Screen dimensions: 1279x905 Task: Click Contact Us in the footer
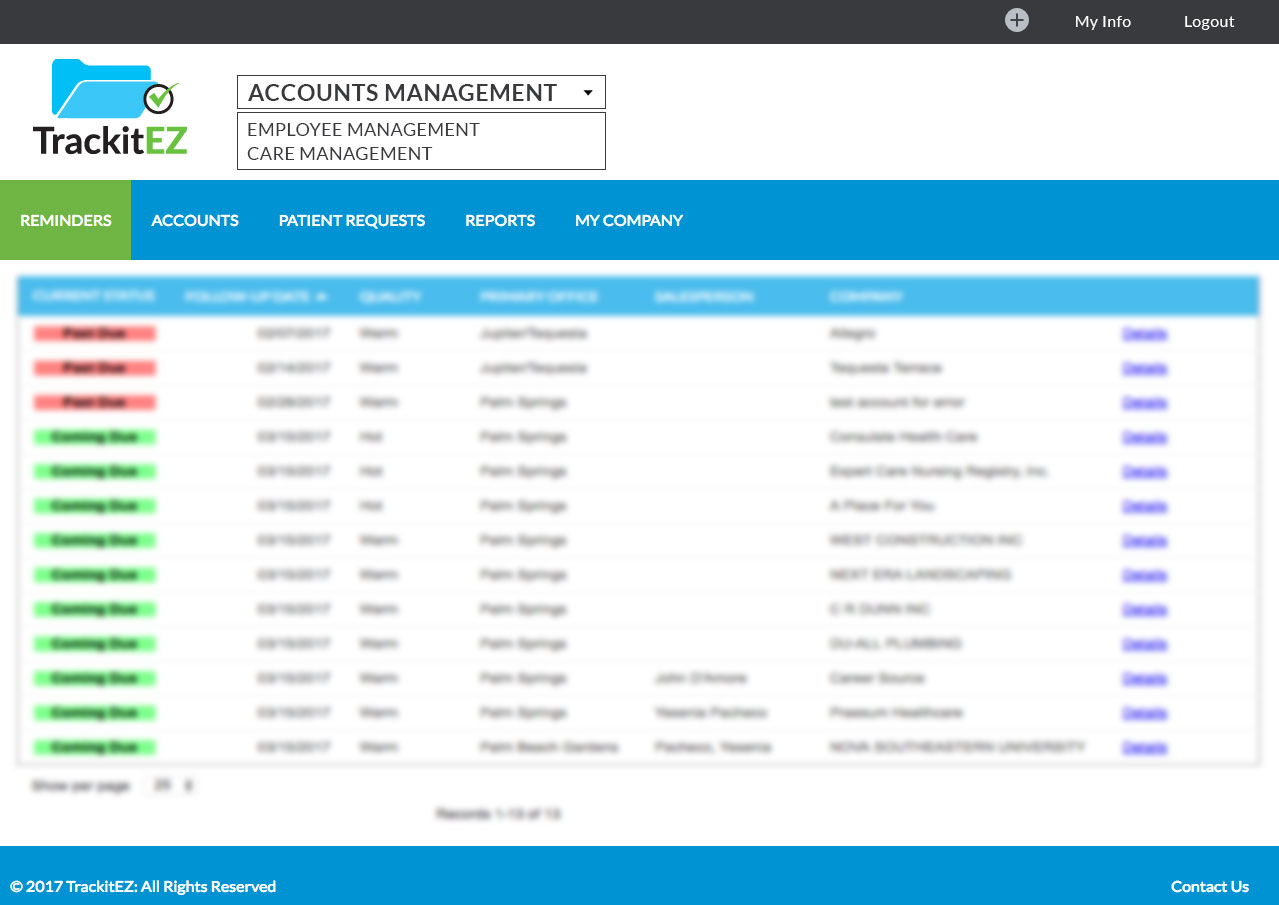1209,886
